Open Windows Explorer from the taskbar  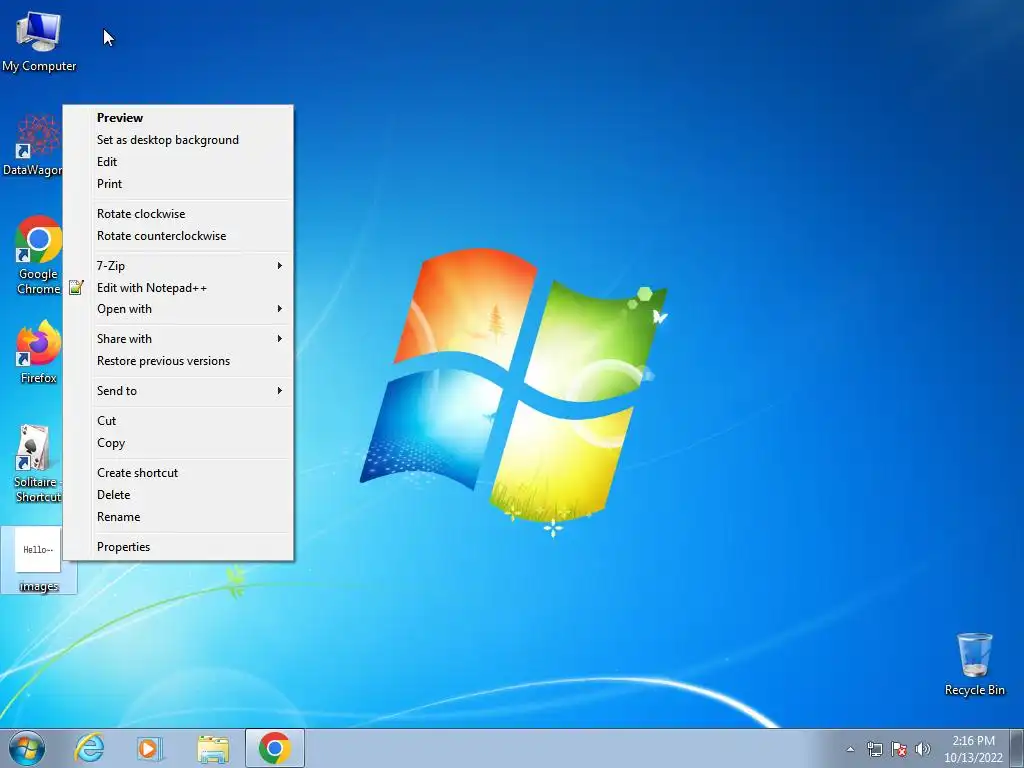click(x=213, y=748)
